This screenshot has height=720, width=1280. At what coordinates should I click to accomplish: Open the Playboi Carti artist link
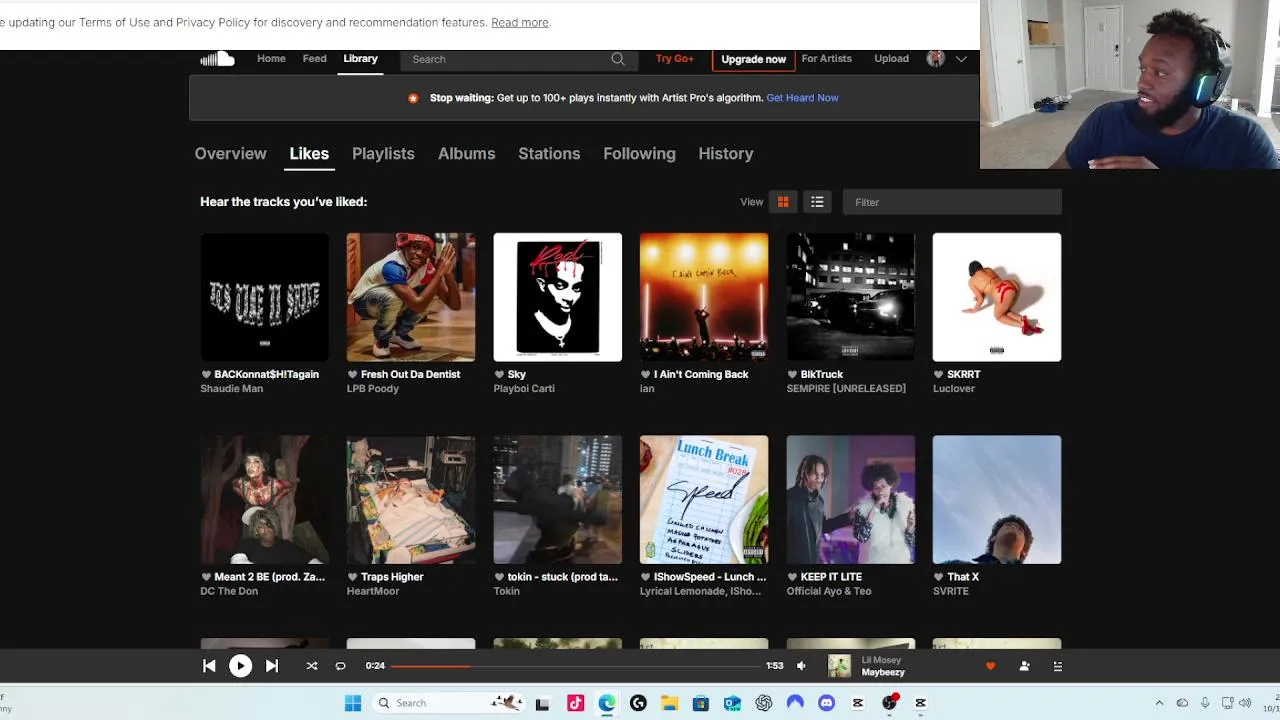coord(524,389)
